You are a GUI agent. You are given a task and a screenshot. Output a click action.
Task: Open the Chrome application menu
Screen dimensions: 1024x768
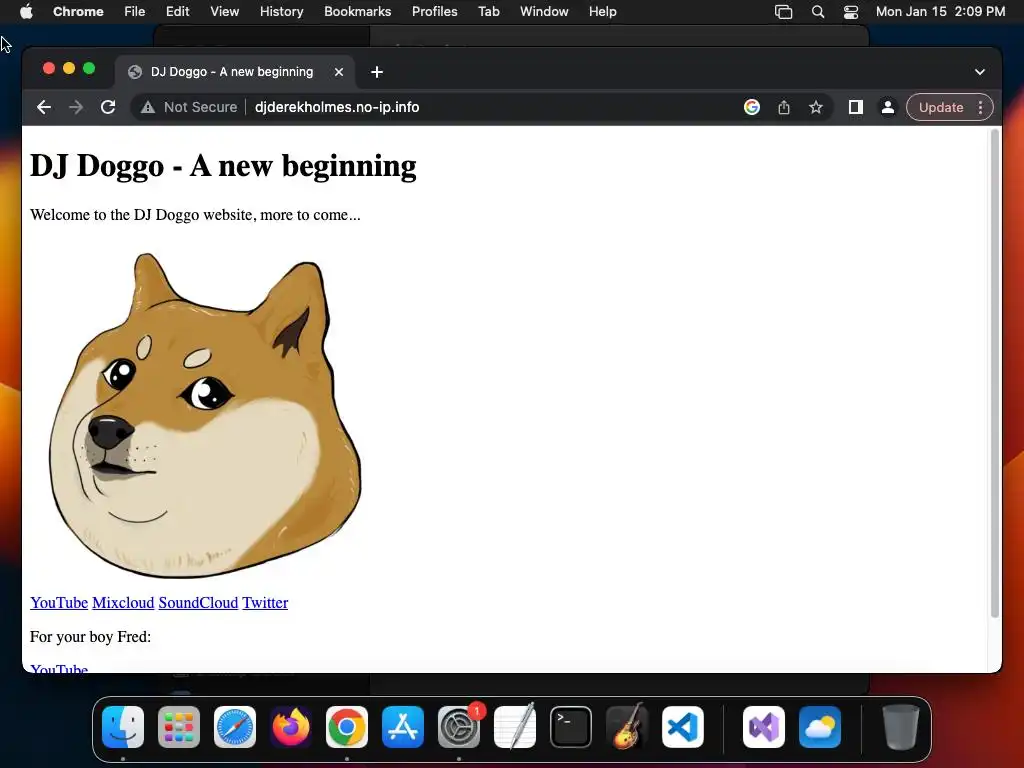point(78,12)
